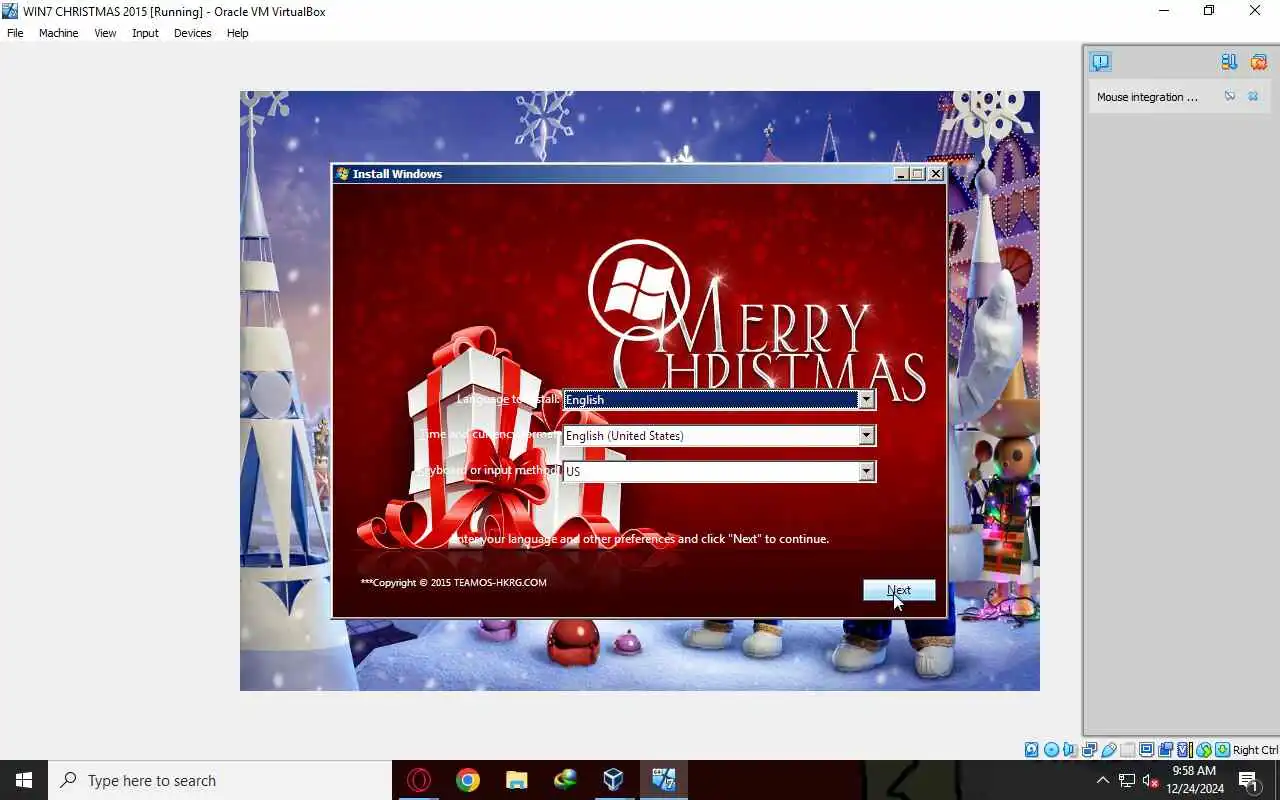Click the notification ordering icon in side panel
The height and width of the screenshot is (800, 1280).
(1229, 62)
